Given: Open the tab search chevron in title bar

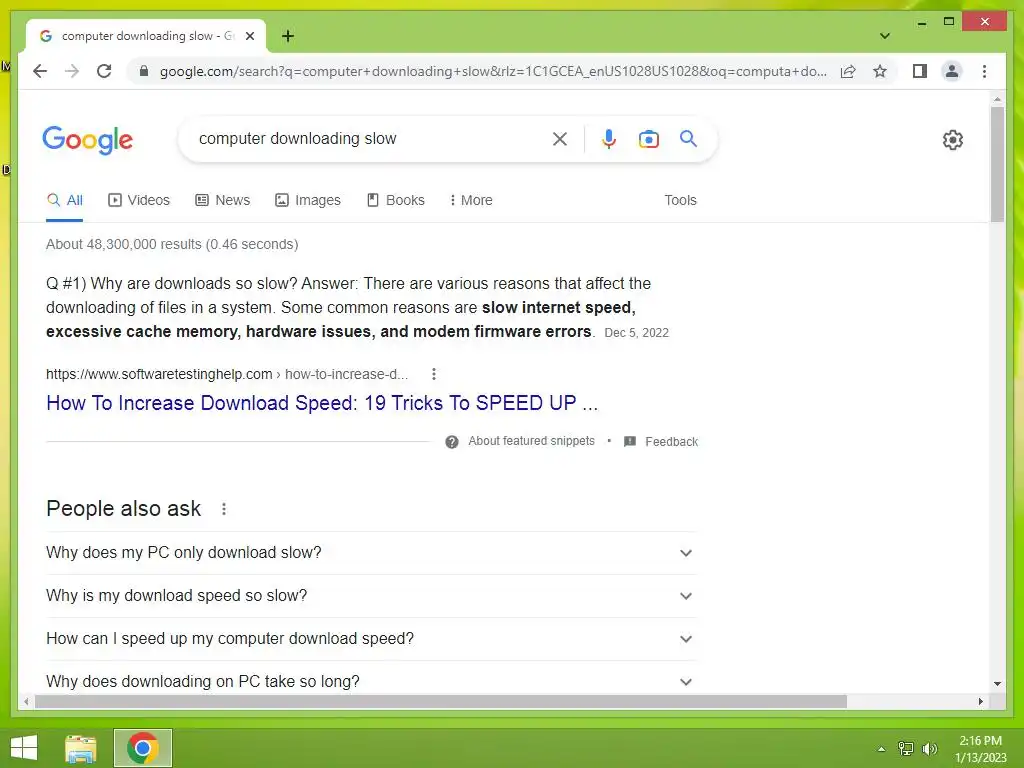Looking at the screenshot, I should [884, 36].
